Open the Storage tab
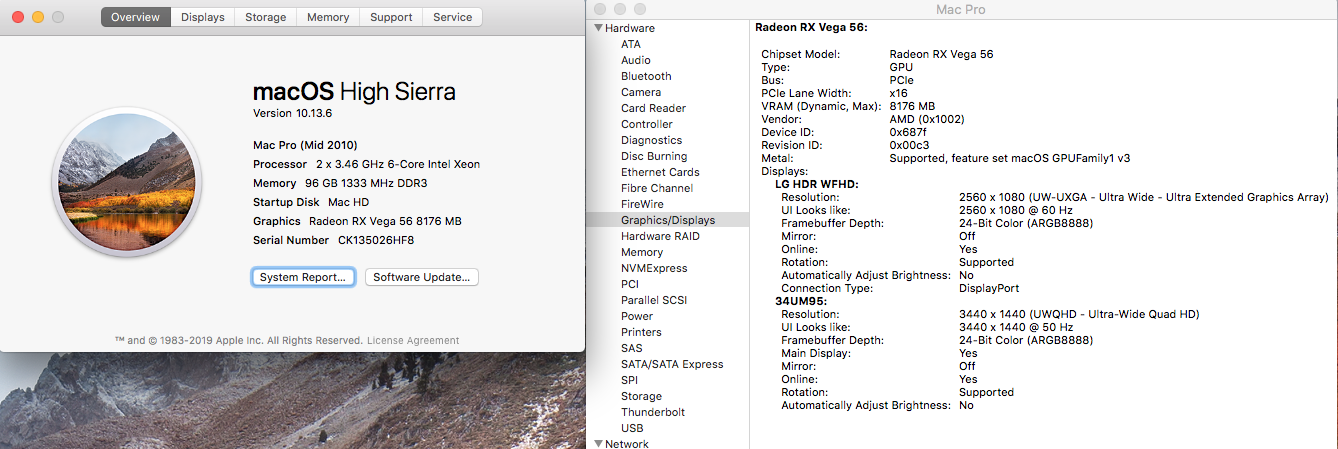Image resolution: width=1338 pixels, height=449 pixels. [265, 17]
